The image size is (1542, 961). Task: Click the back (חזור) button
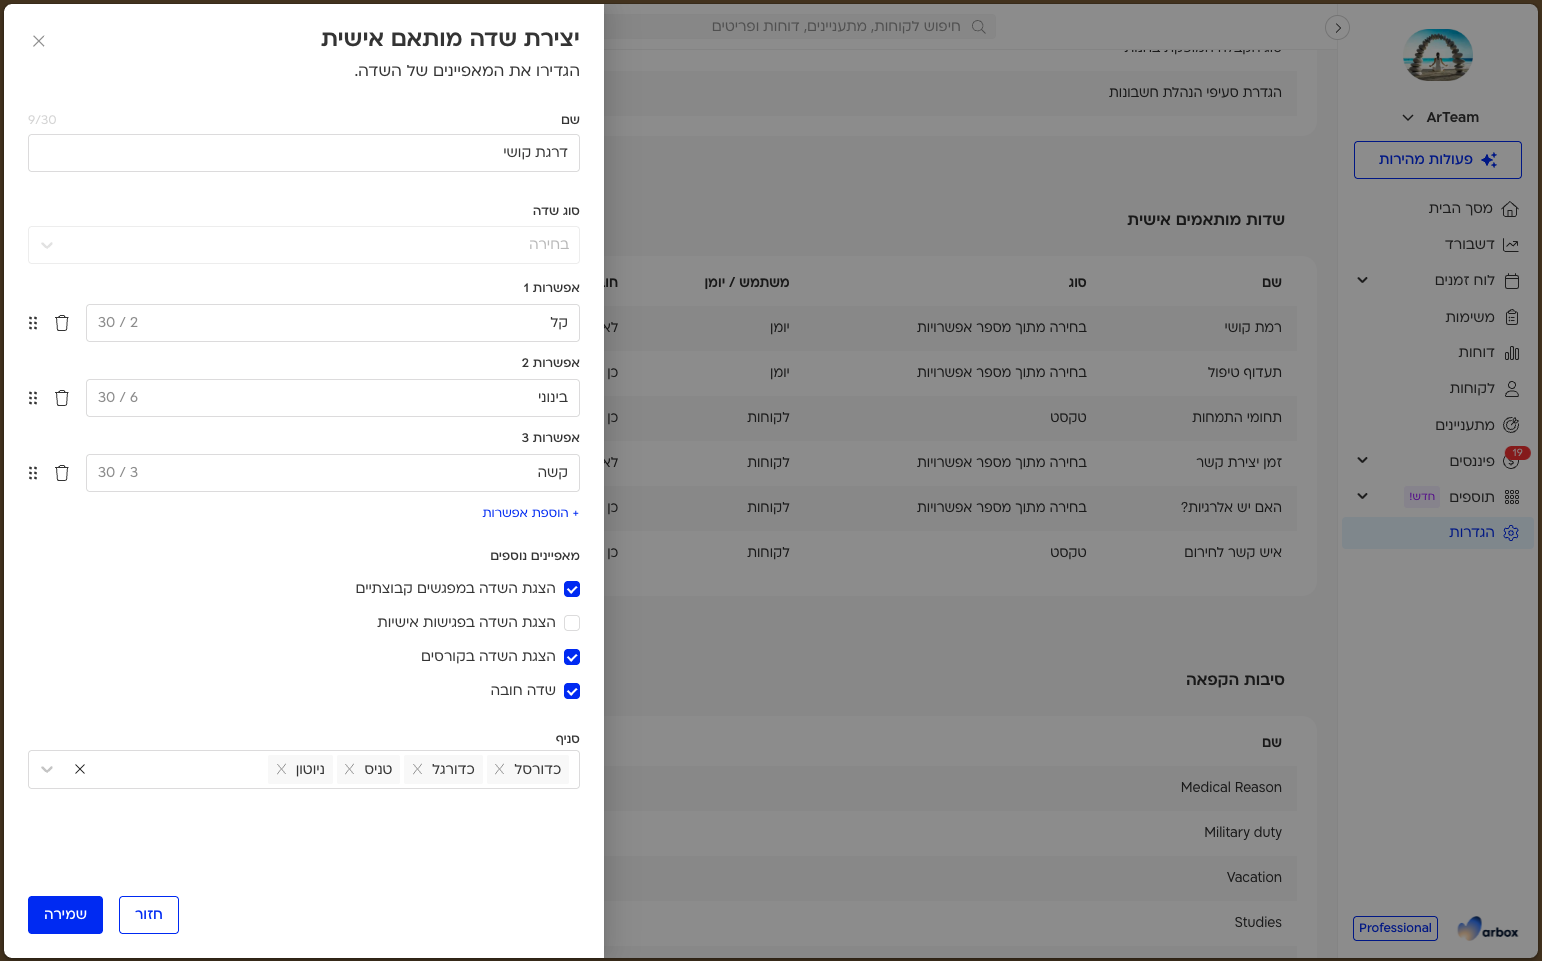tap(149, 915)
